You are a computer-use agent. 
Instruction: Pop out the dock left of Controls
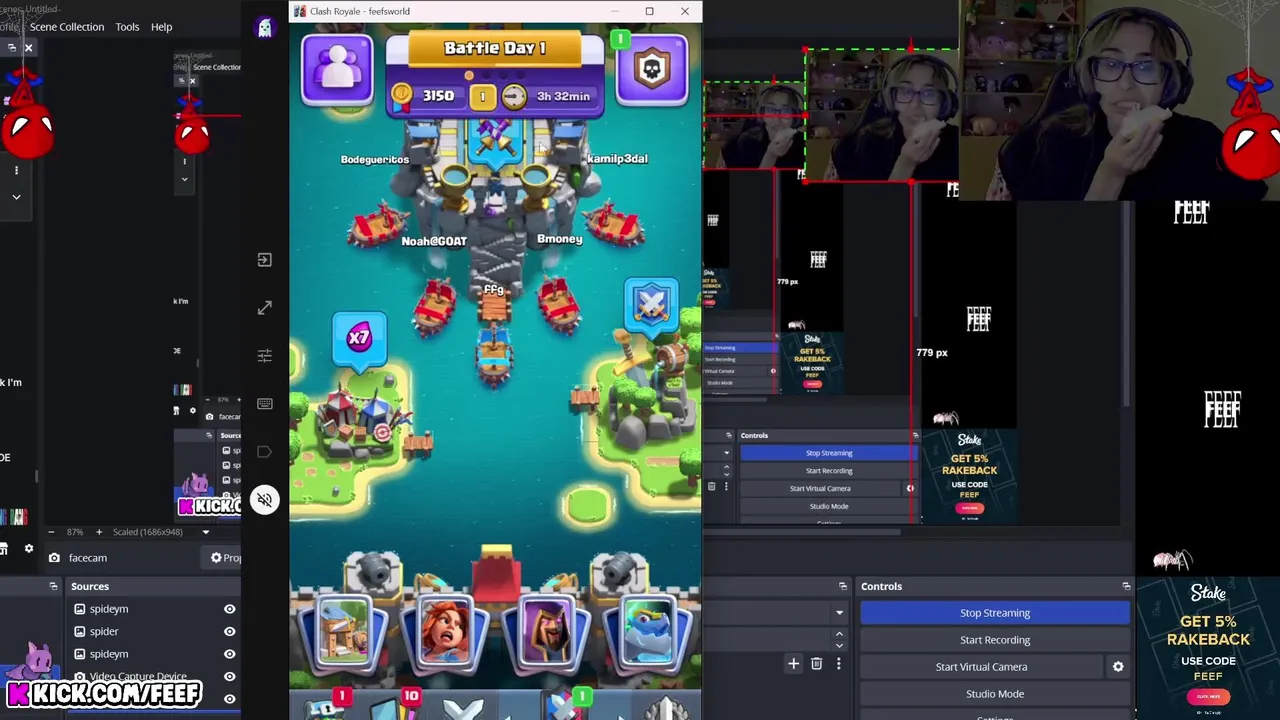(843, 586)
